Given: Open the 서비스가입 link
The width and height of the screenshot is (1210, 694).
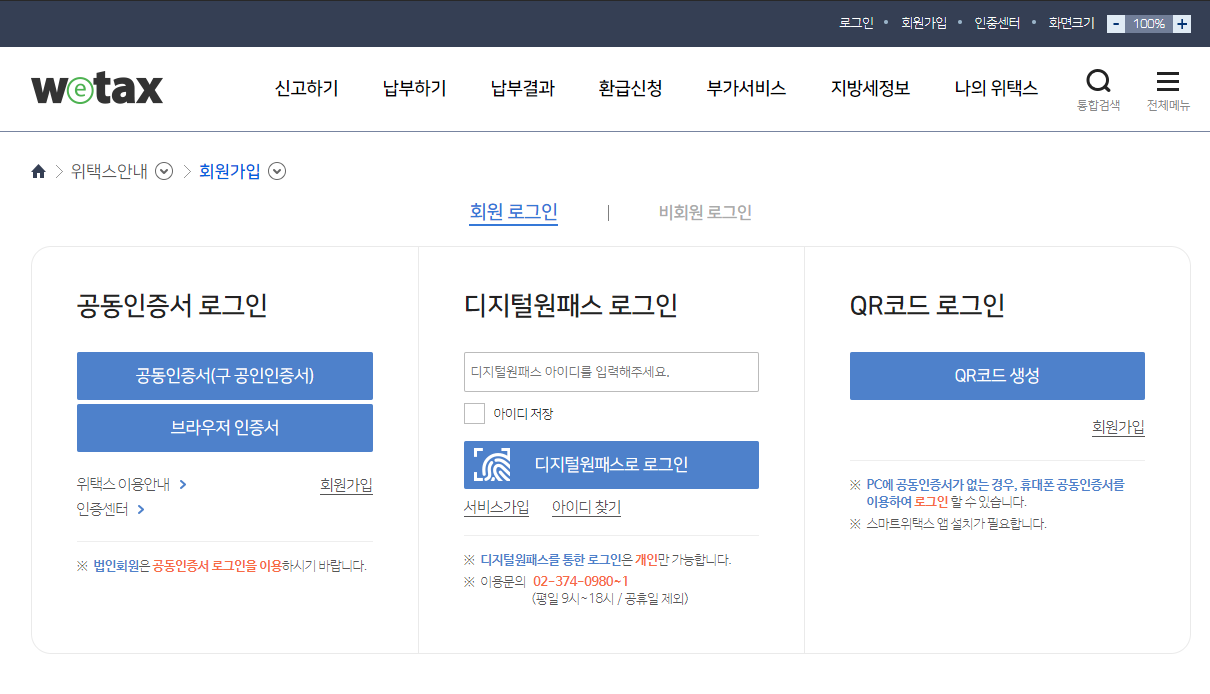Looking at the screenshot, I should coord(496,507).
